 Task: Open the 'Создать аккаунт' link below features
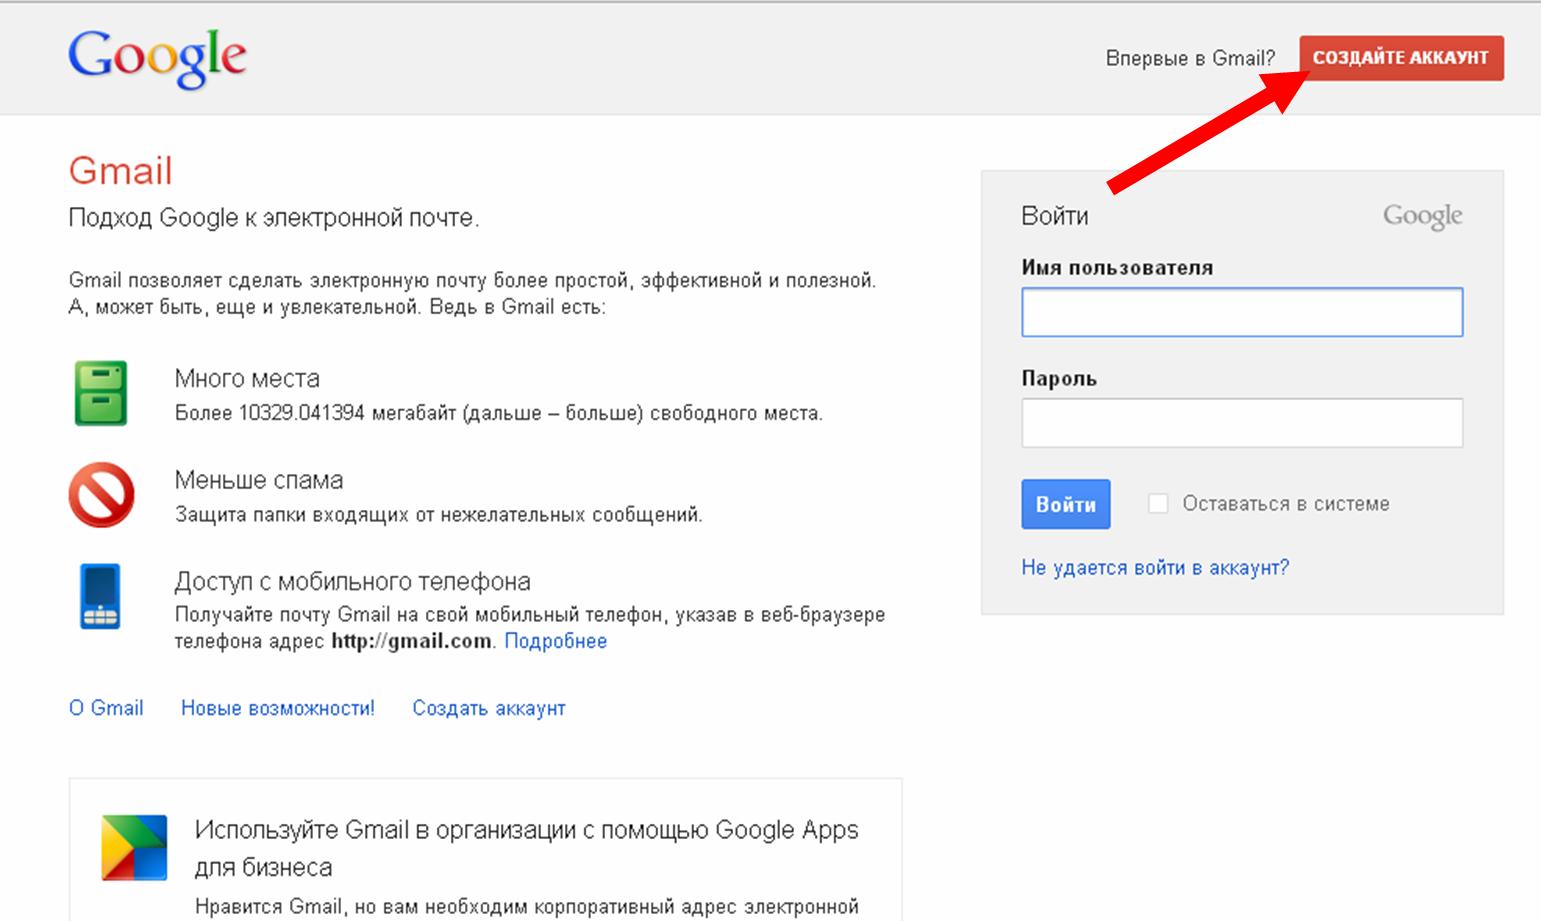click(x=489, y=708)
